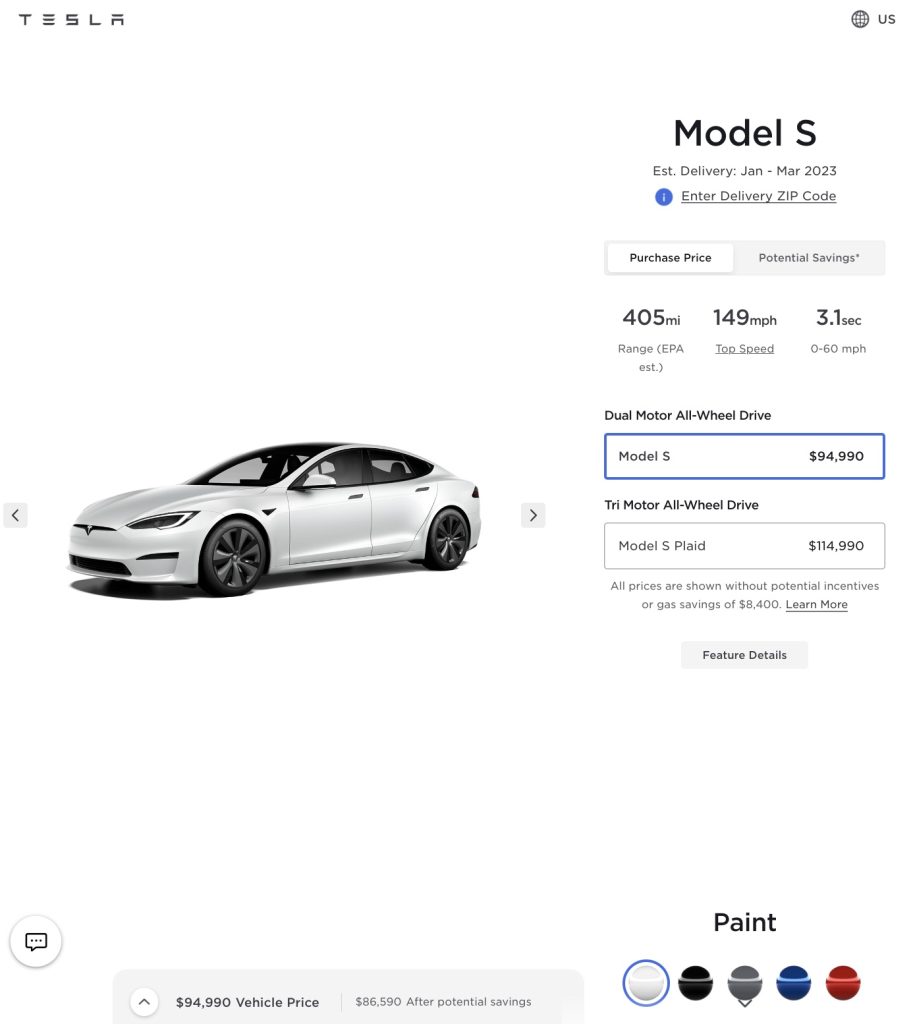Open Feature Details button
This screenshot has width=913, height=1024.
point(744,655)
